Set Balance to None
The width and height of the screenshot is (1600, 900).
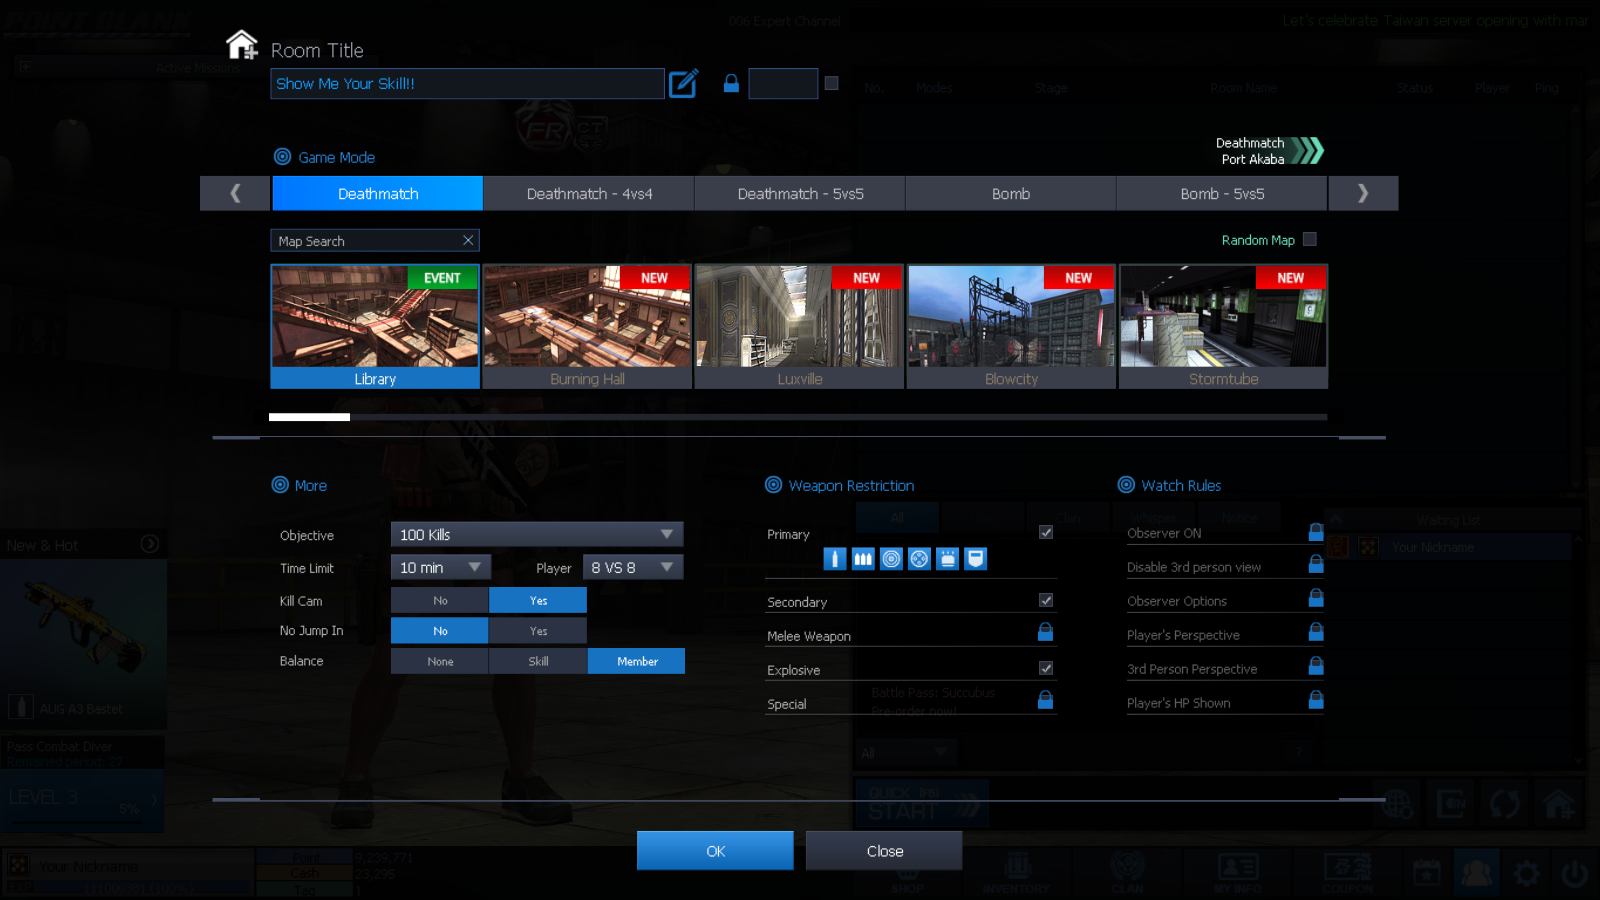pos(440,661)
